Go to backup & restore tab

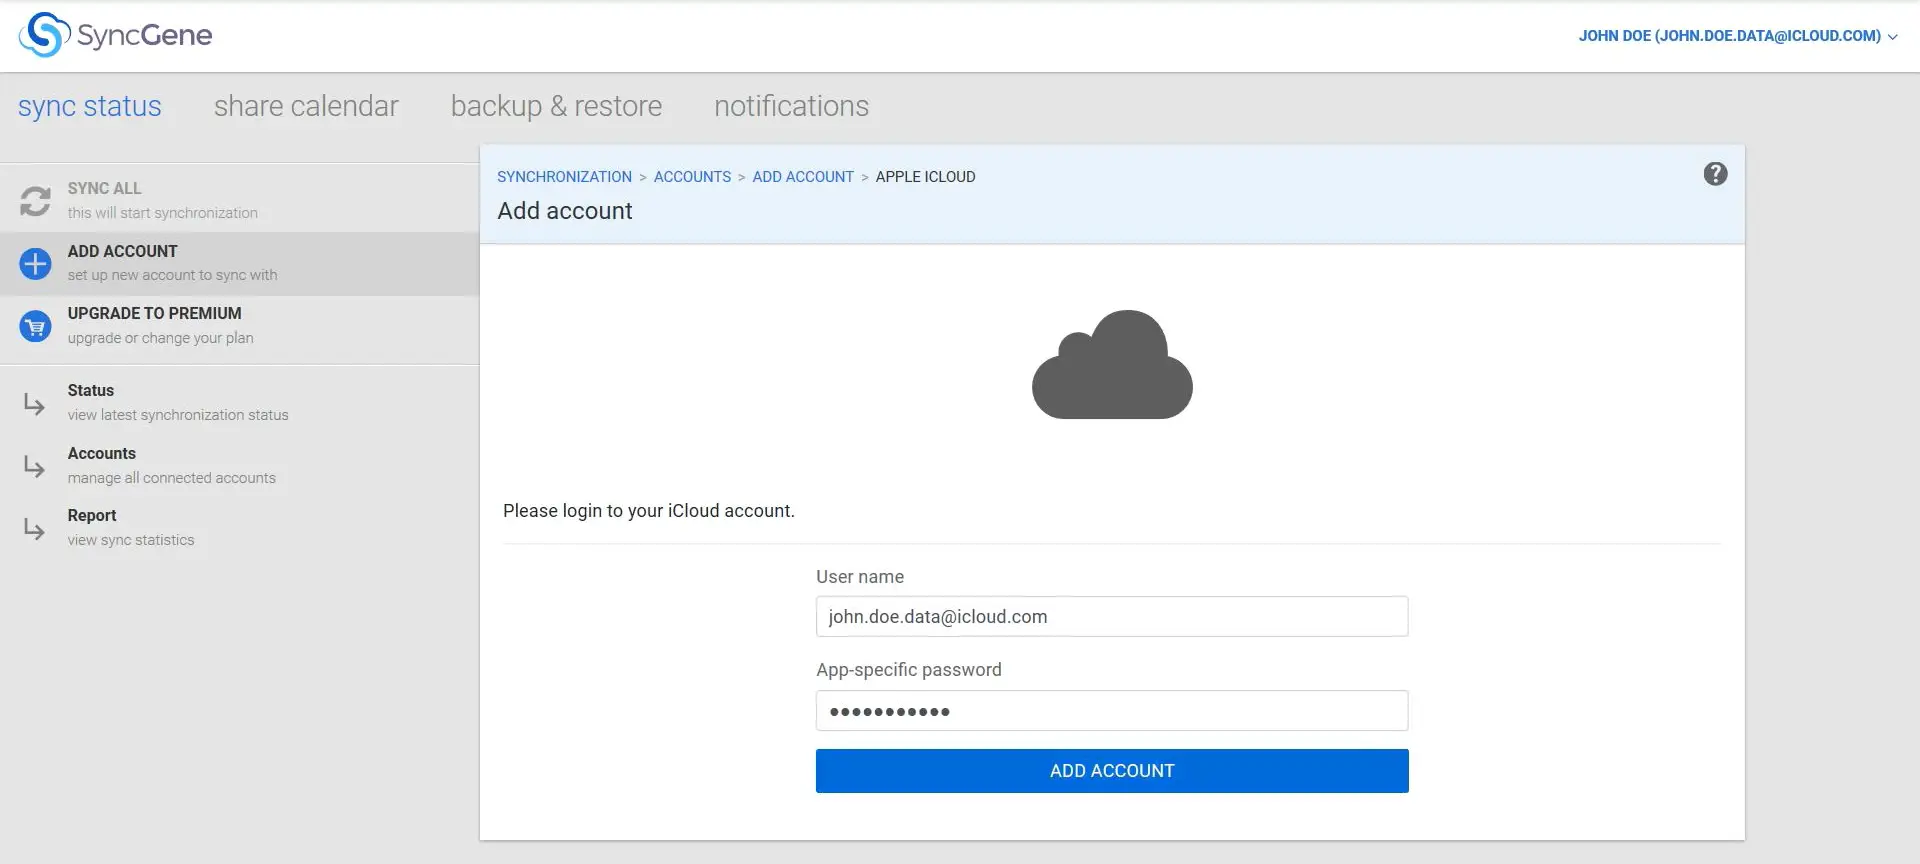tap(556, 106)
